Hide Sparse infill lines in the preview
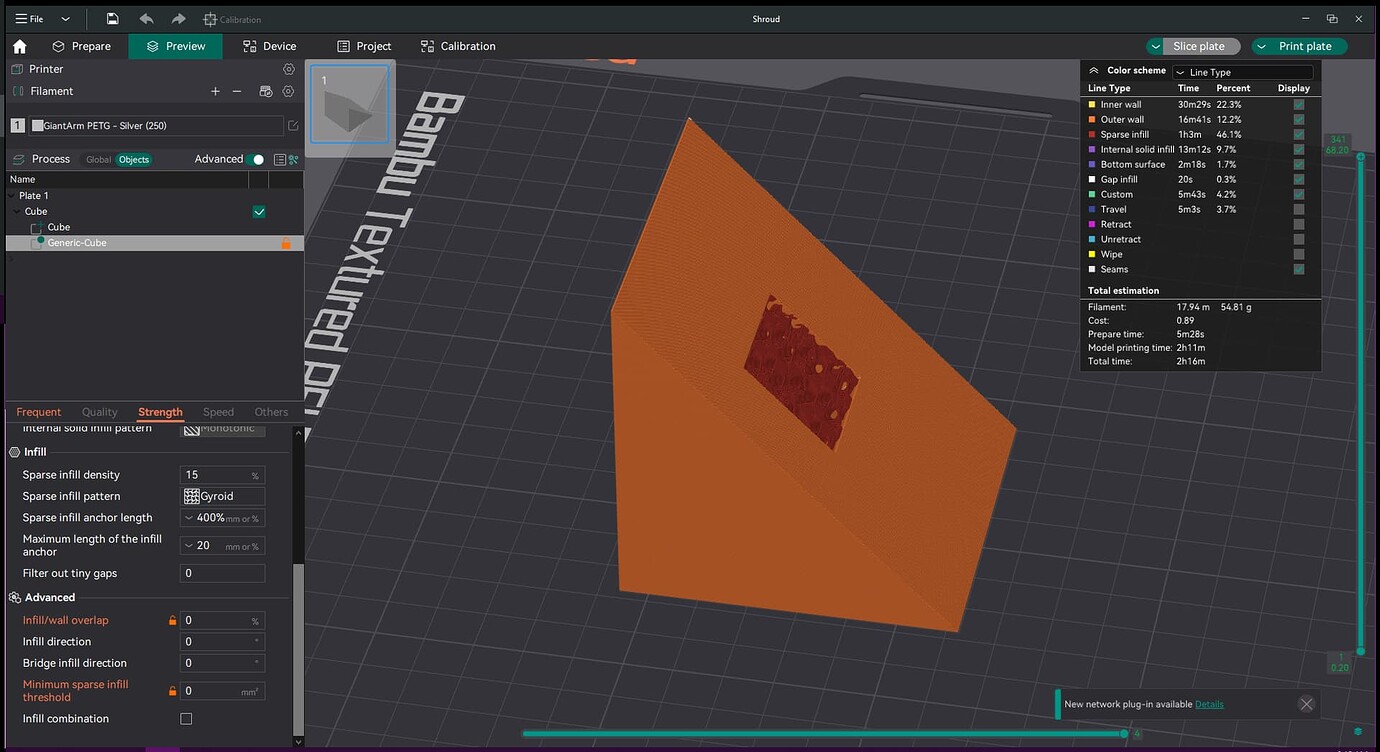The height and width of the screenshot is (752, 1380). coord(1299,134)
